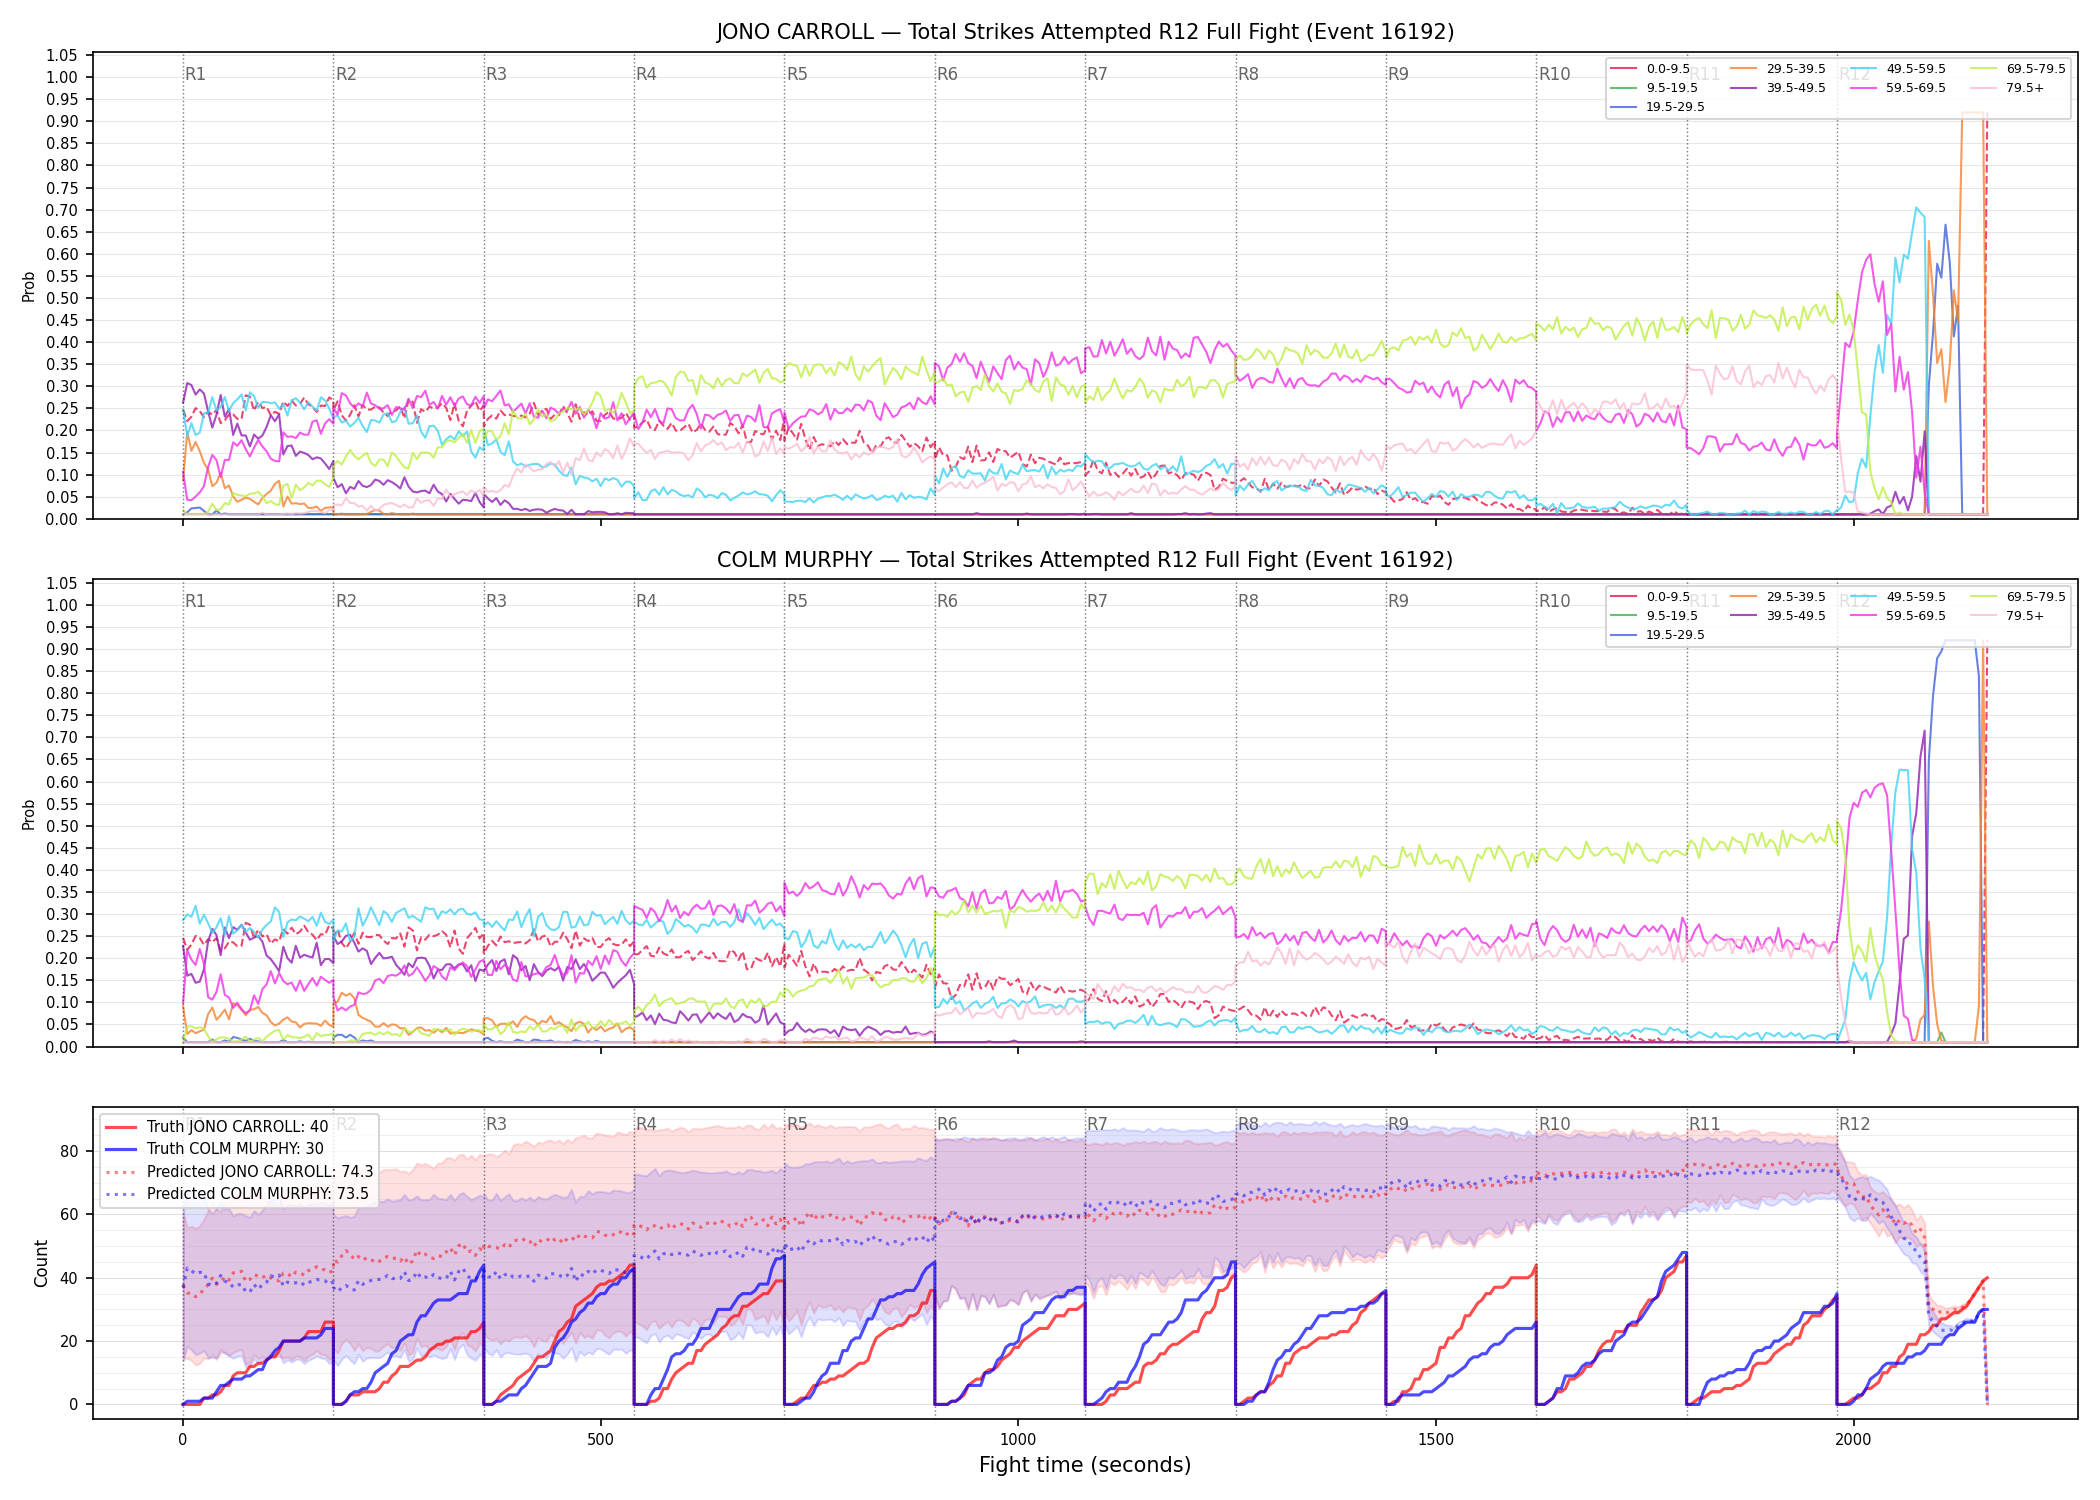This screenshot has width=2100, height=1500.
Task: Click x-axis tick label 500
Action: tap(600, 1440)
